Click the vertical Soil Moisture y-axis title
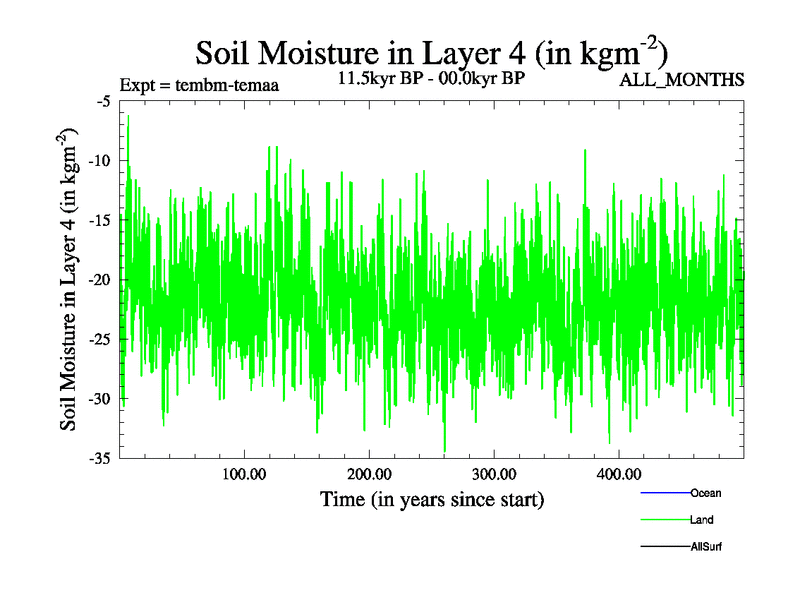800x600 pixels. tap(71, 280)
